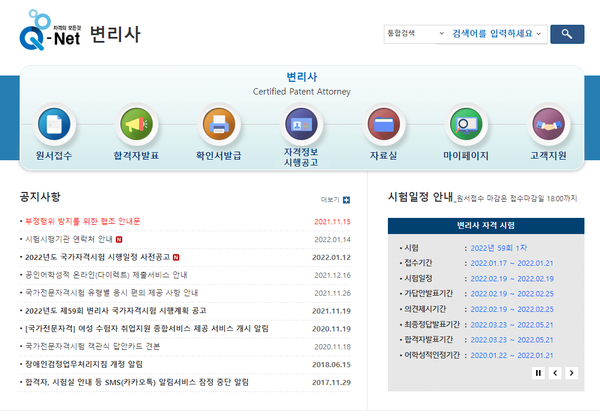Select the 마이페이지 menu label
Viewport: 600px width, 411px height.
(466, 156)
